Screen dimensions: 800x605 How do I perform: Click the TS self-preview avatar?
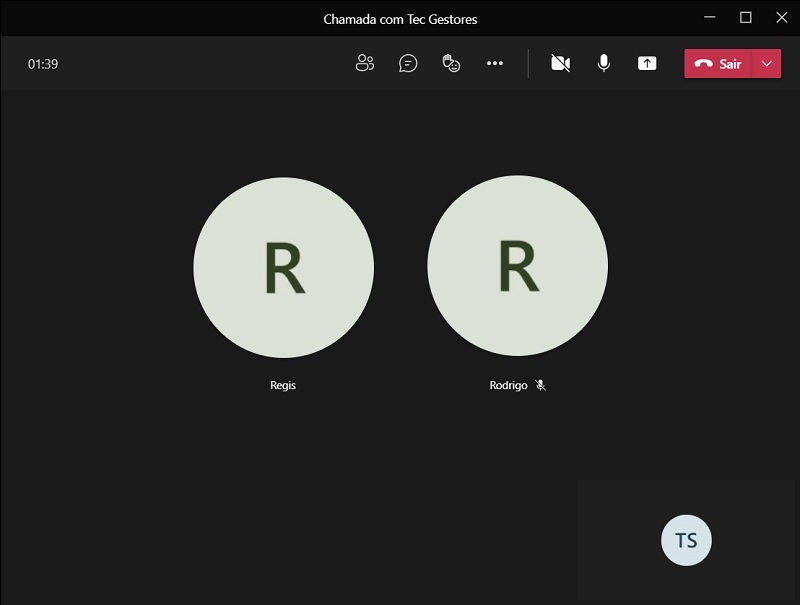click(686, 540)
